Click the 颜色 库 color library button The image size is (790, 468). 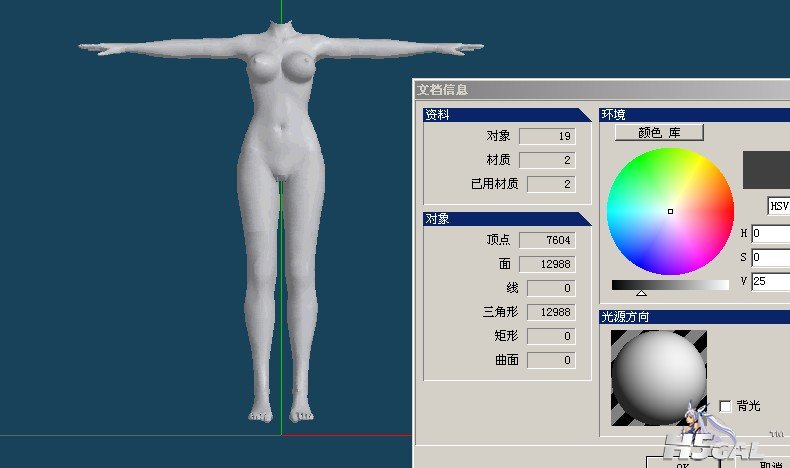coord(658,132)
